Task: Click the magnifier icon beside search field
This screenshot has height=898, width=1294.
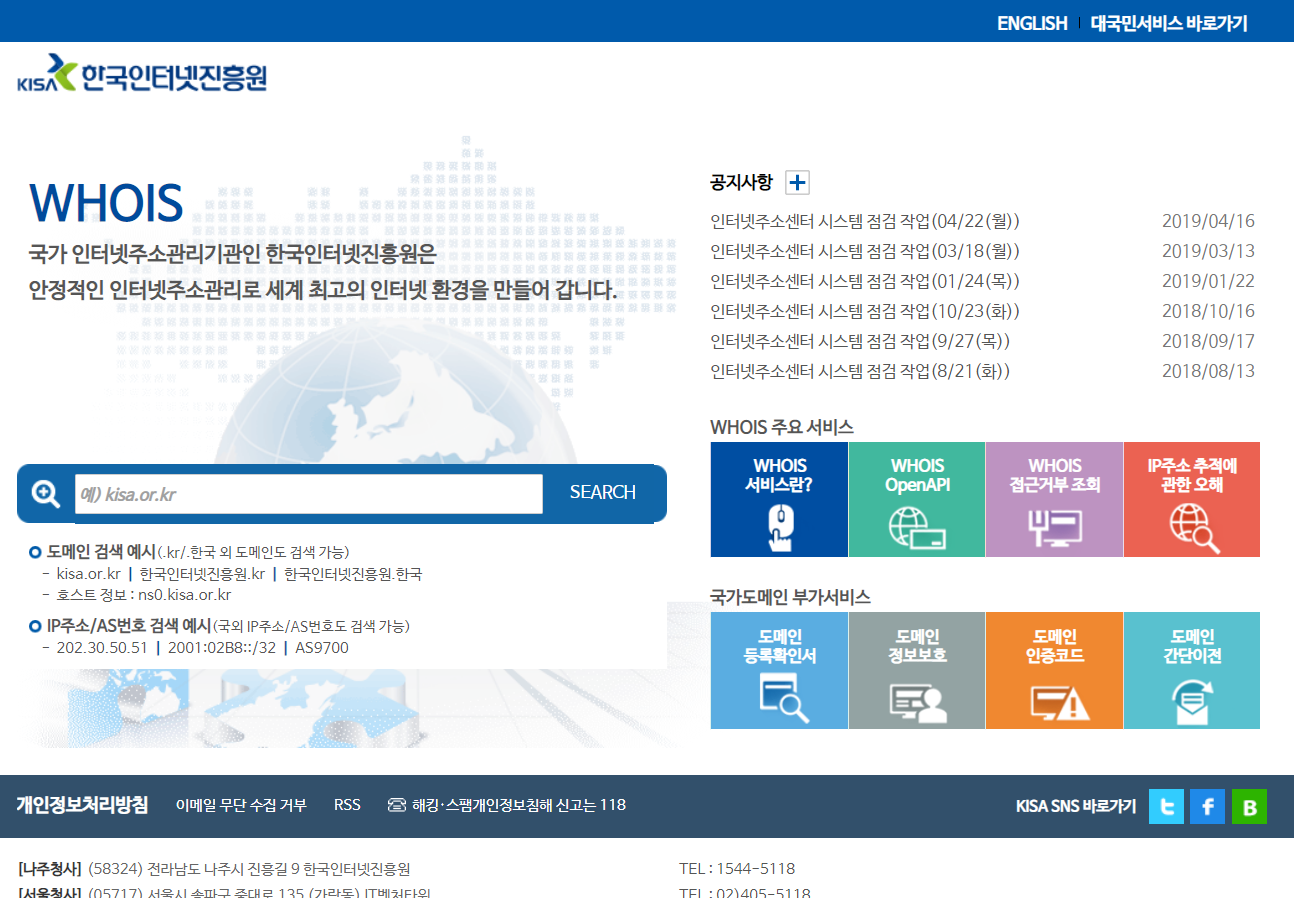Action: [46, 493]
